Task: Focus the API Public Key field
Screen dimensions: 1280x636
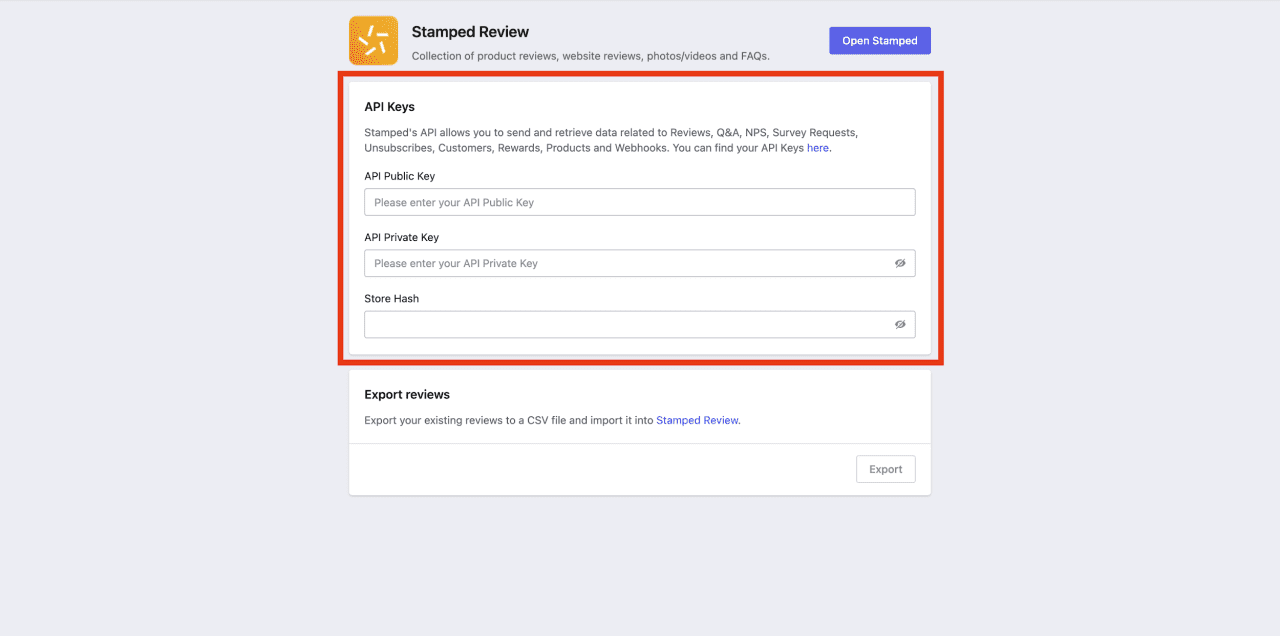Action: click(x=640, y=202)
